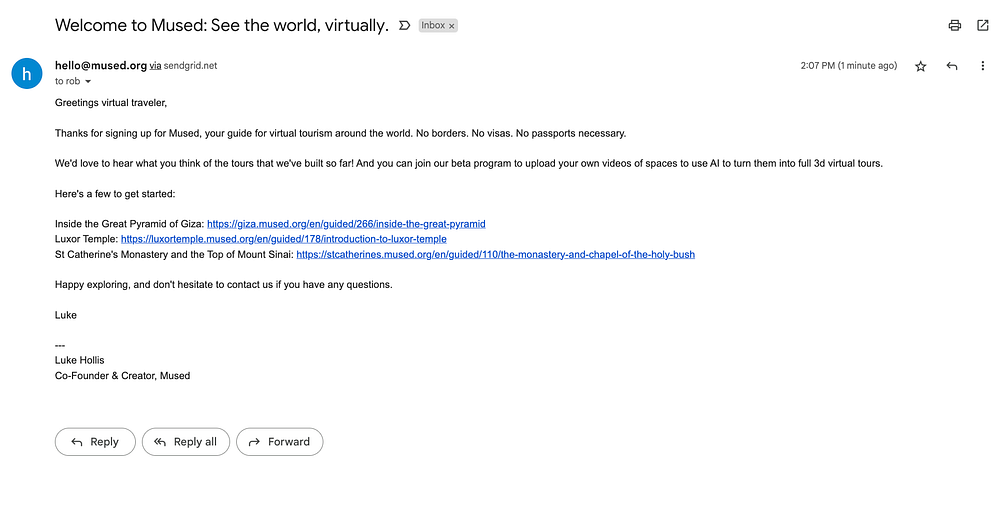Click the sender address hello@mused.org
The height and width of the screenshot is (522, 1000).
pyautogui.click(x=101, y=65)
